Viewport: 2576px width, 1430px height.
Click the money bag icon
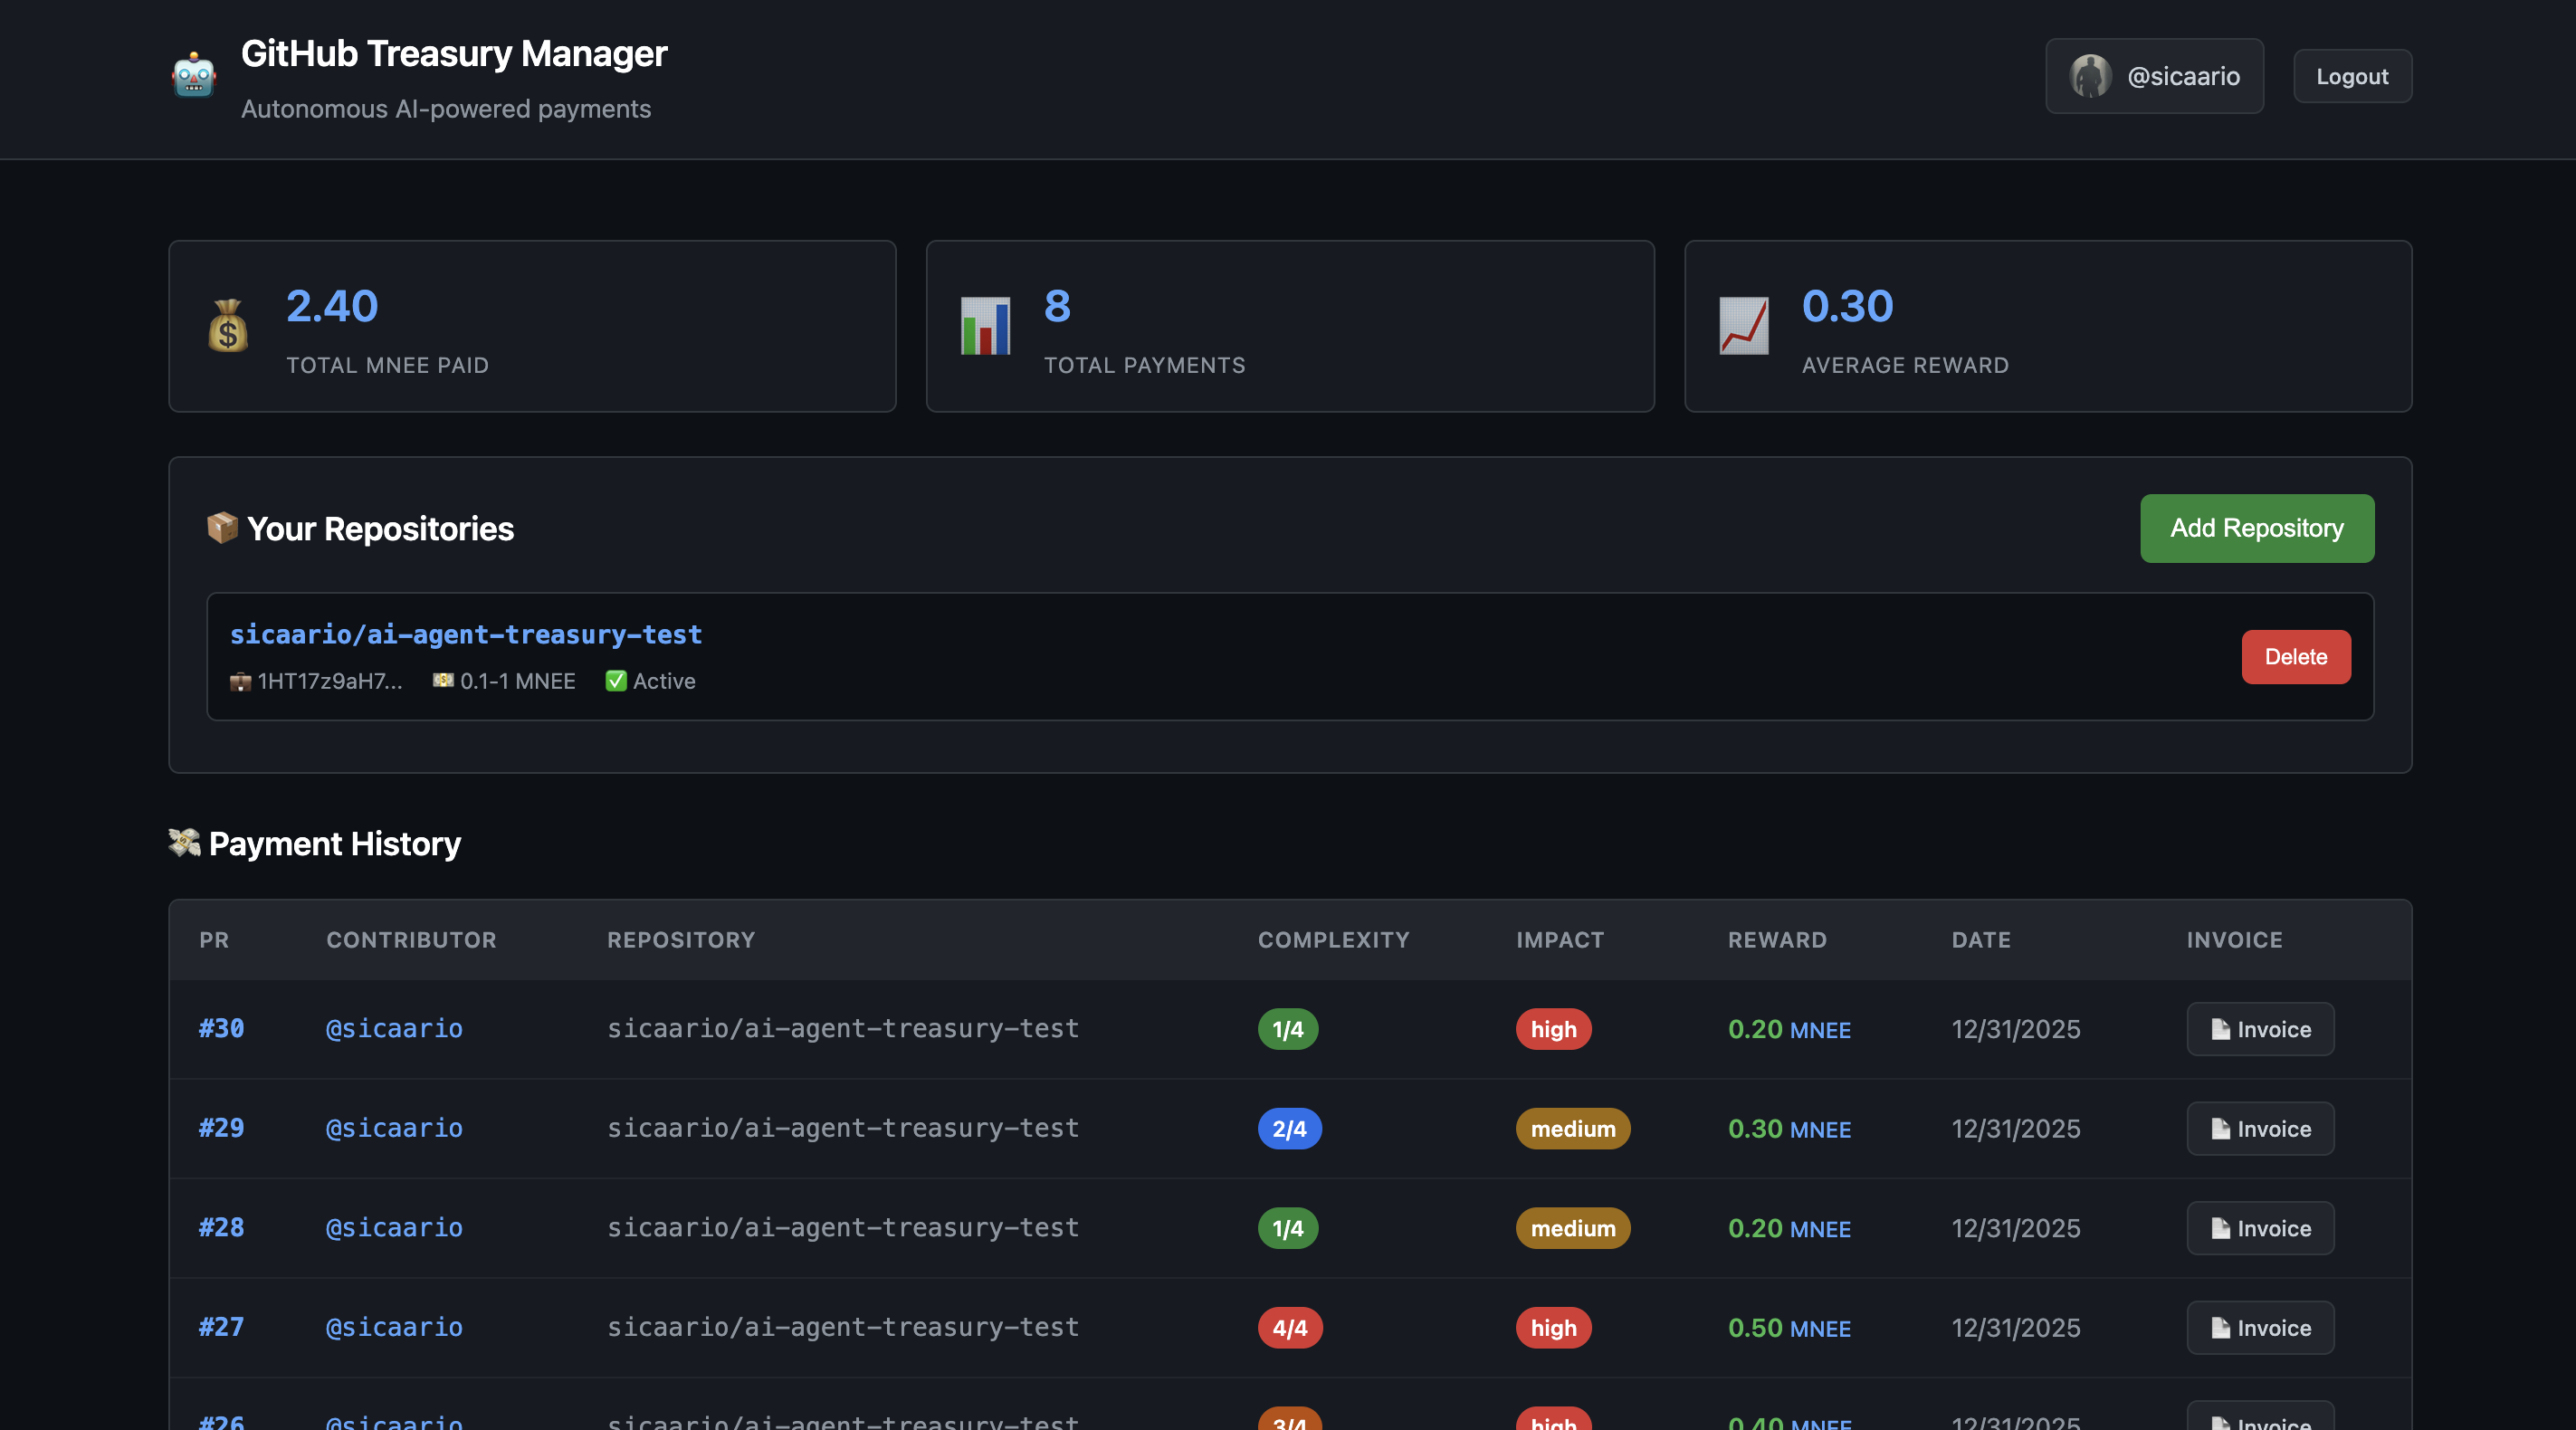click(x=228, y=326)
